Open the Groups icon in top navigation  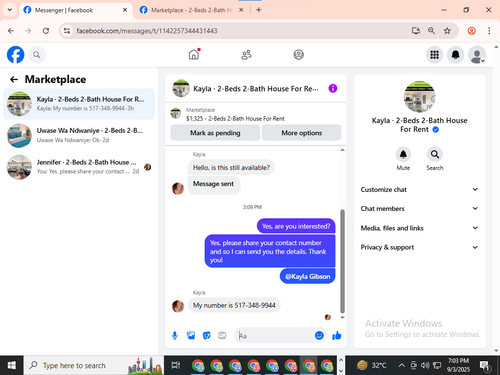[298, 55]
